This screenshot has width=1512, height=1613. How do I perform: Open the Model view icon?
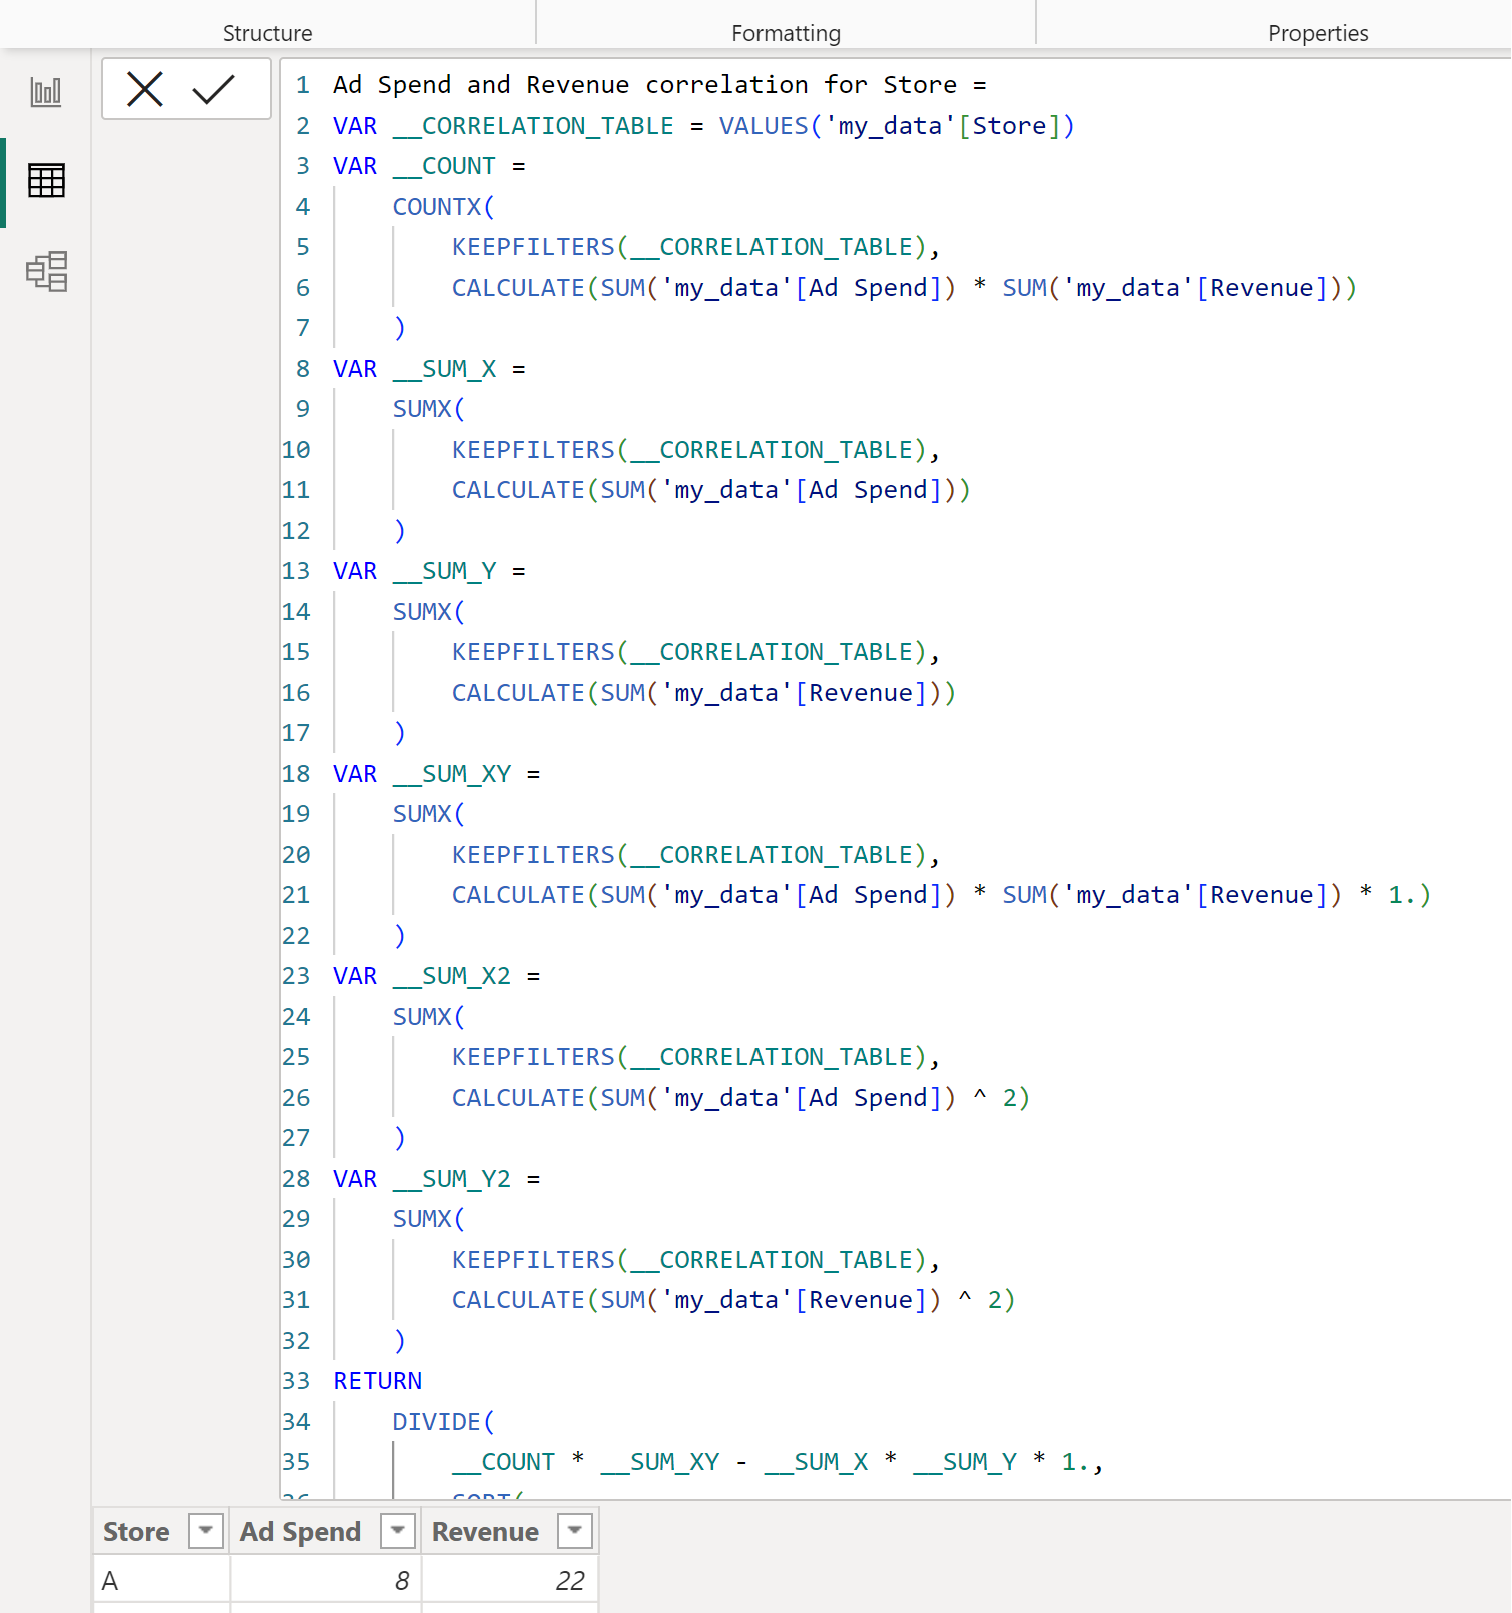tap(46, 271)
